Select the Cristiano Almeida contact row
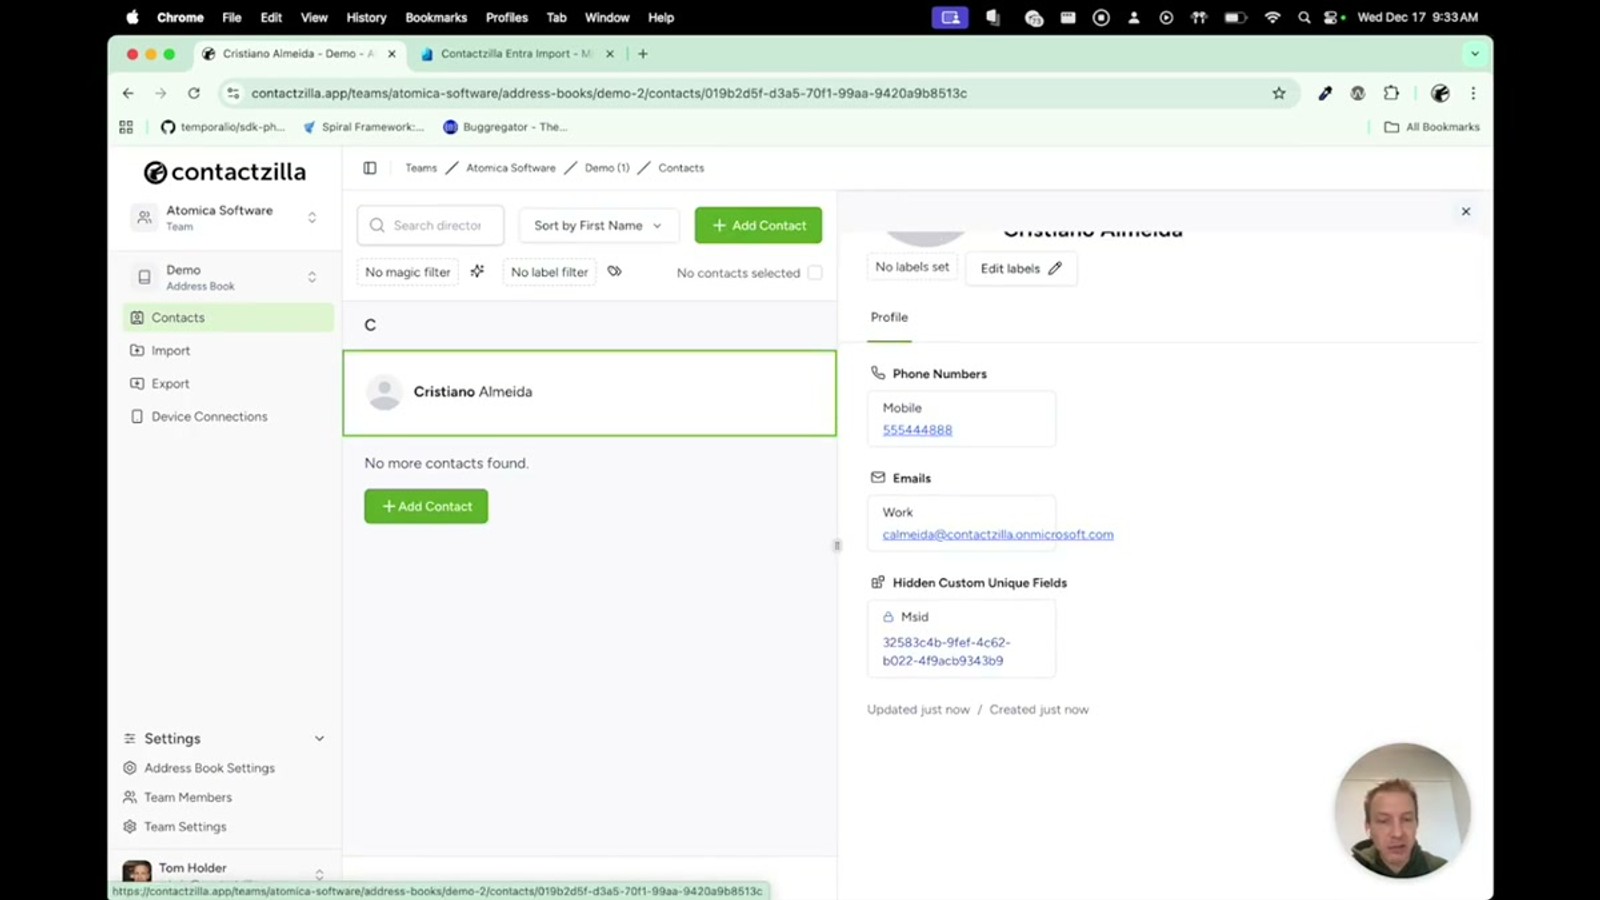 589,393
